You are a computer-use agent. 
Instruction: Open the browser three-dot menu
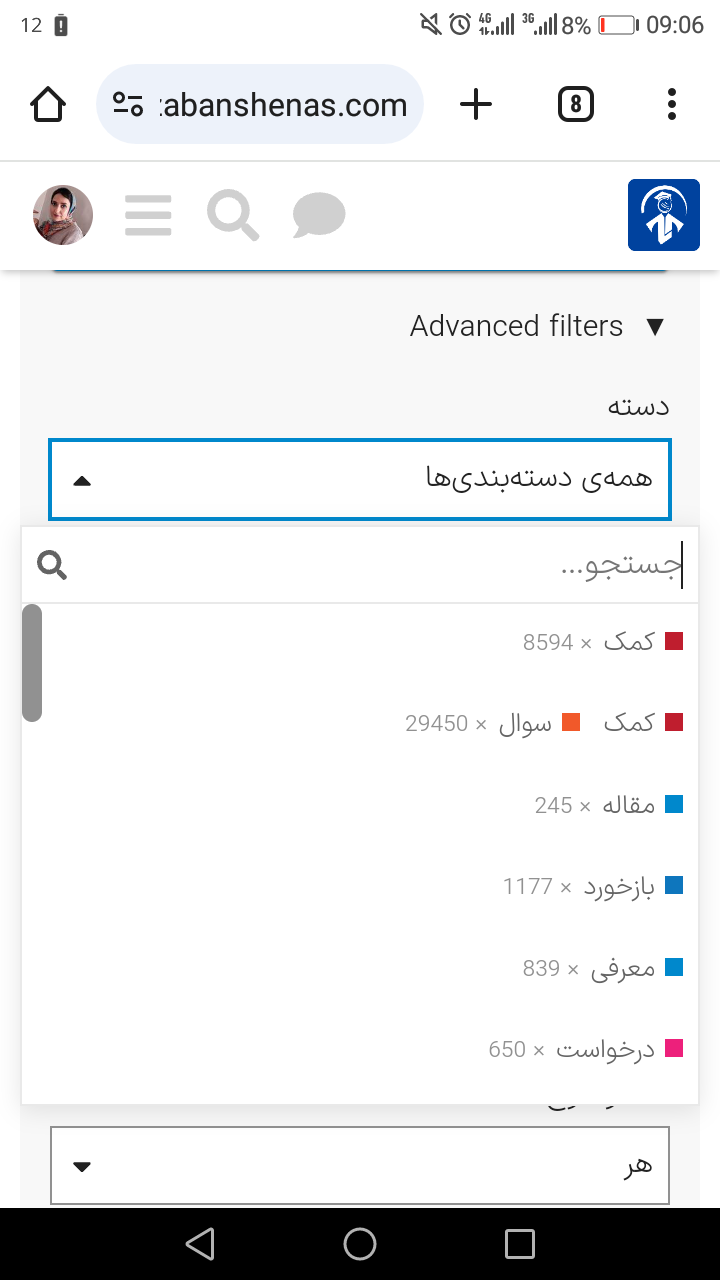[671, 104]
